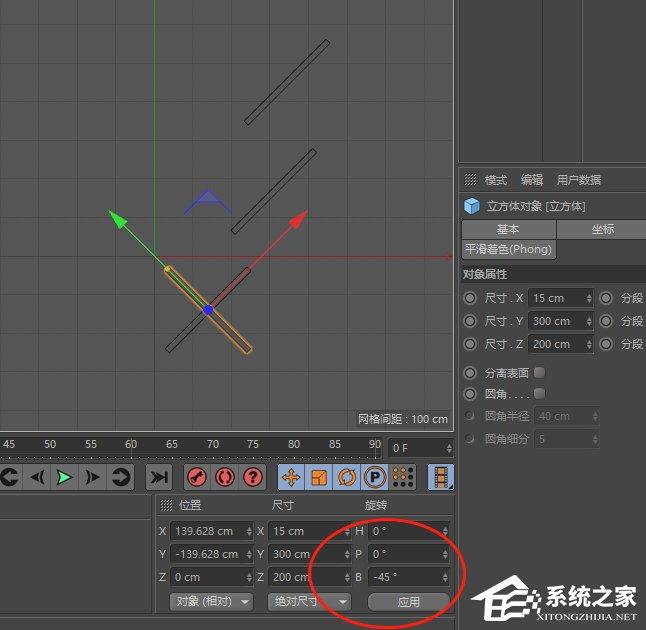Step to previous frame button
Image resolution: width=646 pixels, height=630 pixels.
pyautogui.click(x=38, y=477)
